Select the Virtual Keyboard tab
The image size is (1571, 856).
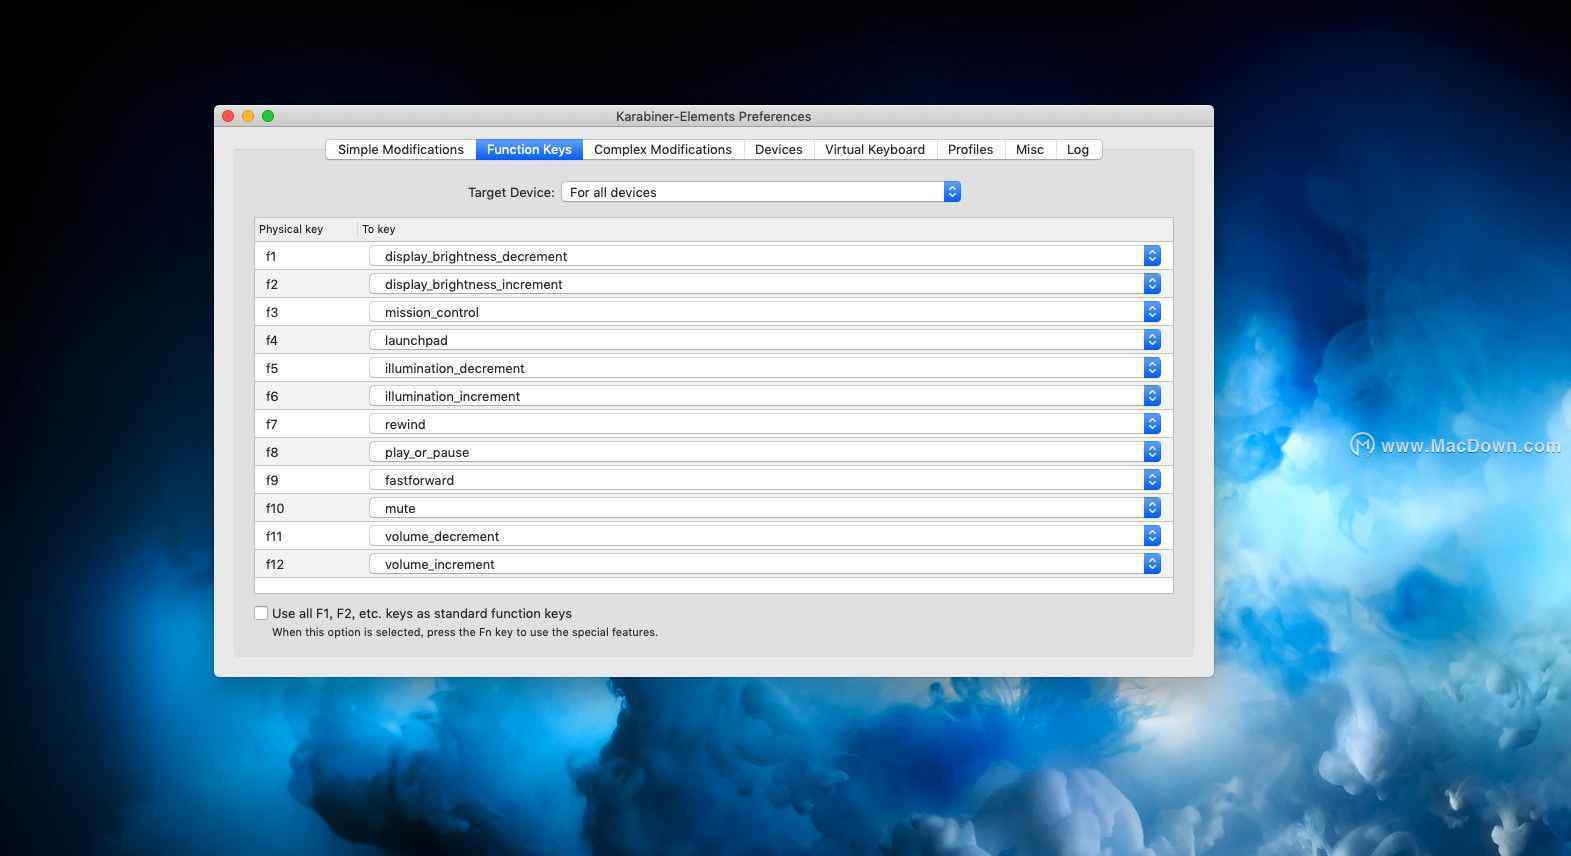pyautogui.click(x=874, y=150)
